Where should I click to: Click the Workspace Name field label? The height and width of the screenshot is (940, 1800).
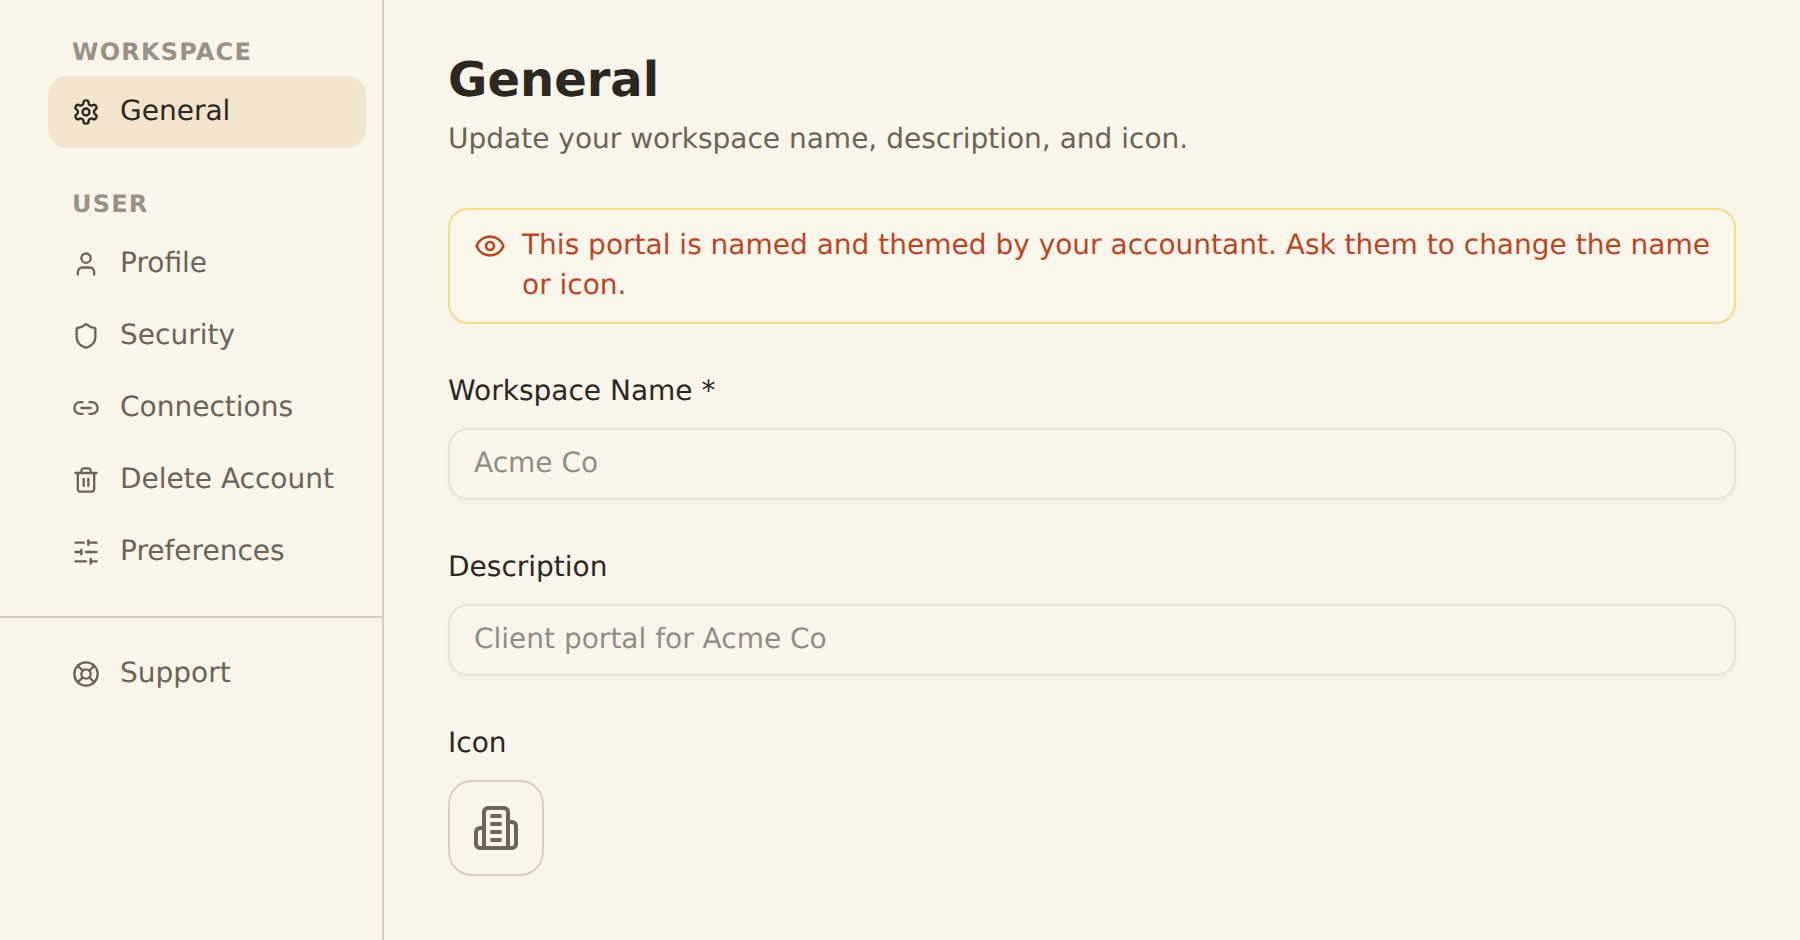coord(582,390)
